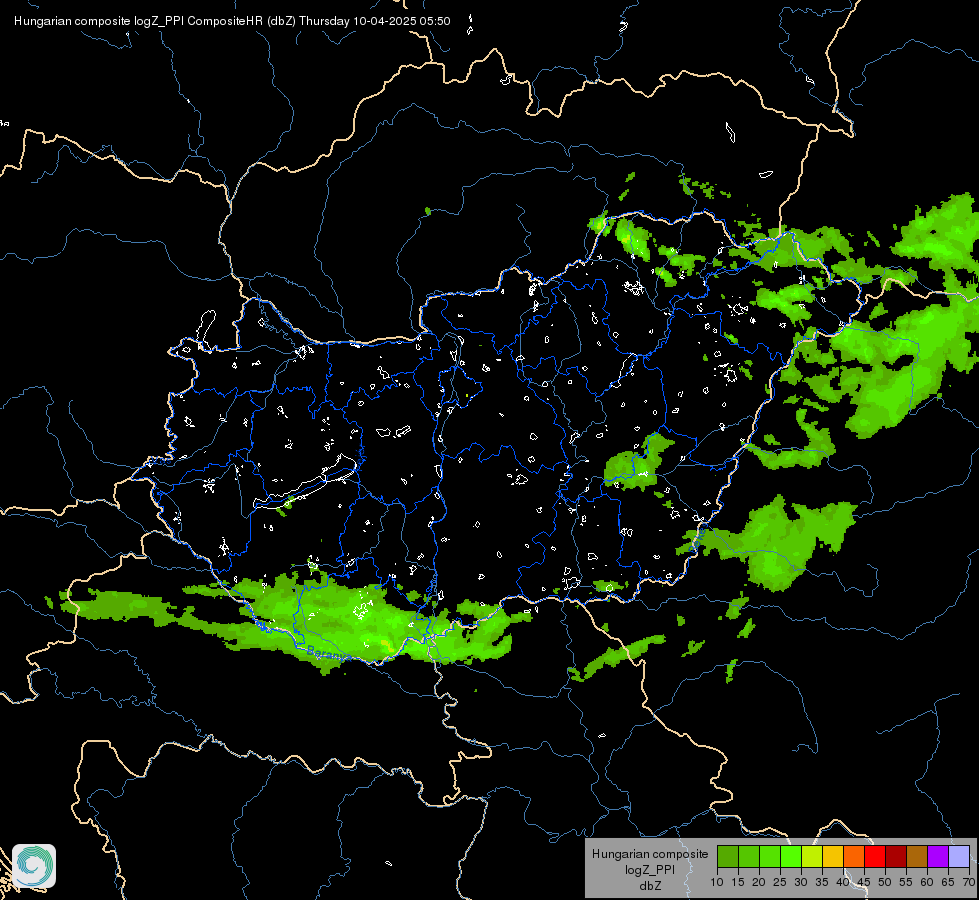Click the spiral weather service logo
Viewport: 979px width, 900px height.
tap(34, 866)
